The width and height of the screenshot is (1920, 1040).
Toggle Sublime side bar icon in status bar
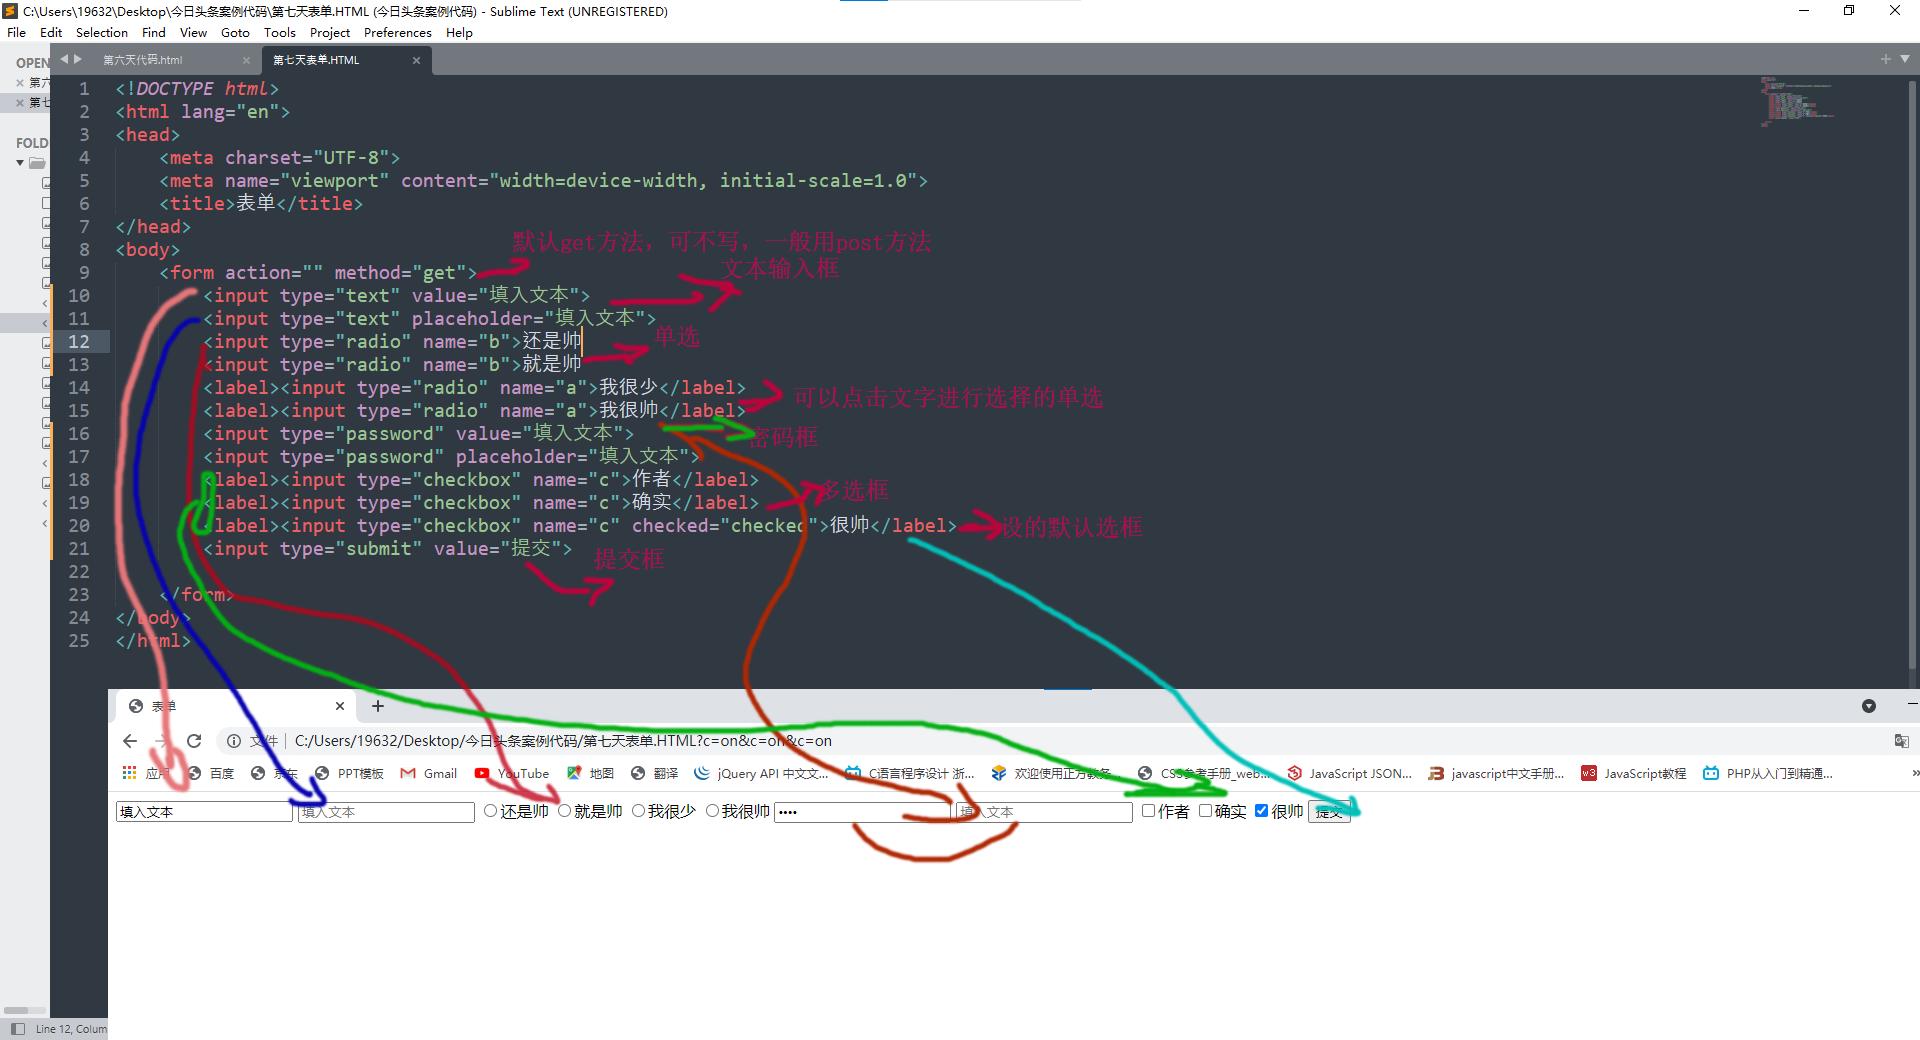[17, 1028]
